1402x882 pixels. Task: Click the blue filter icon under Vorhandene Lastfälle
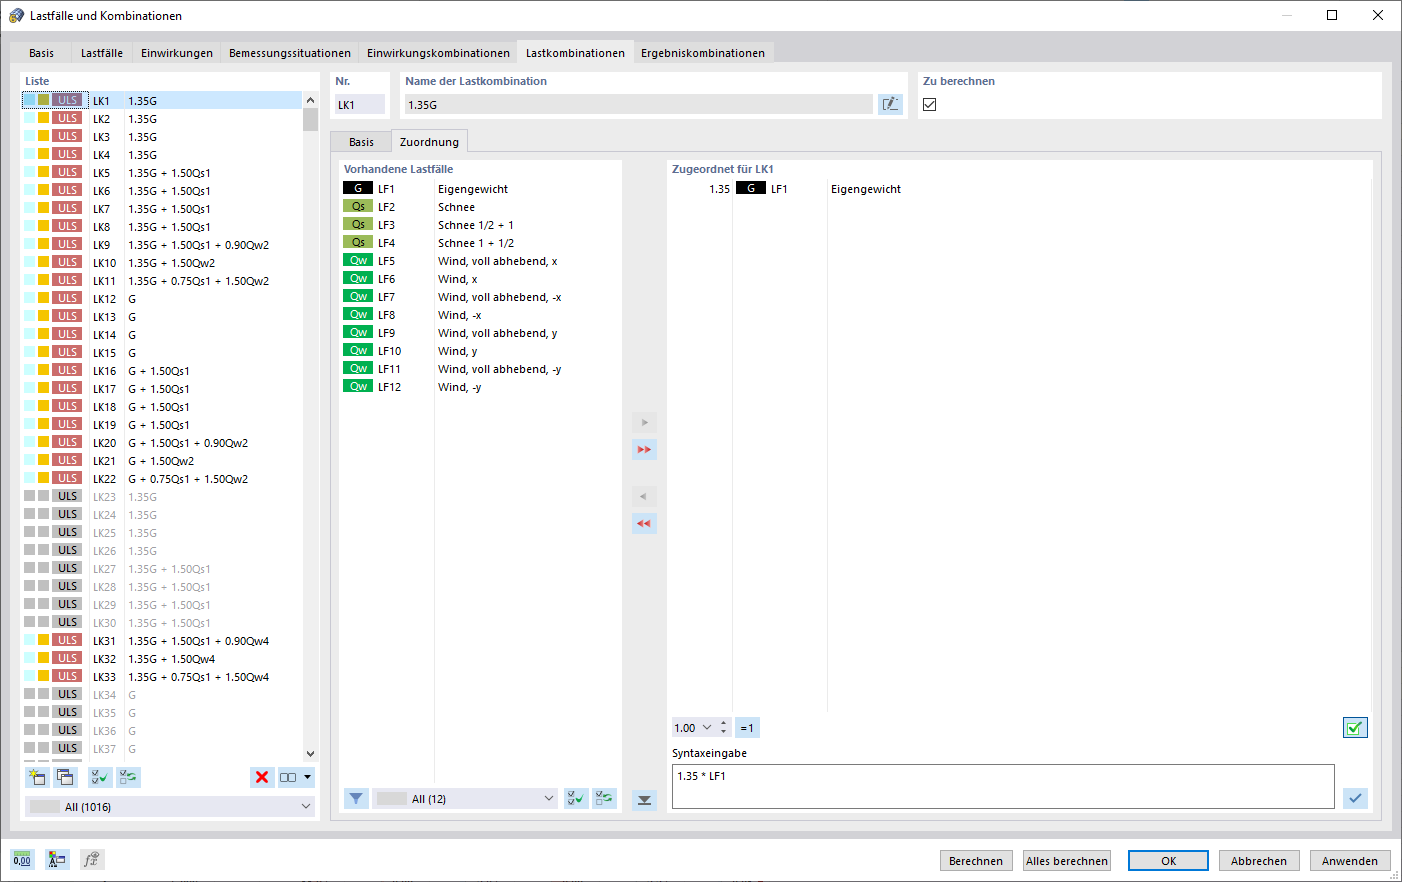[x=356, y=798]
